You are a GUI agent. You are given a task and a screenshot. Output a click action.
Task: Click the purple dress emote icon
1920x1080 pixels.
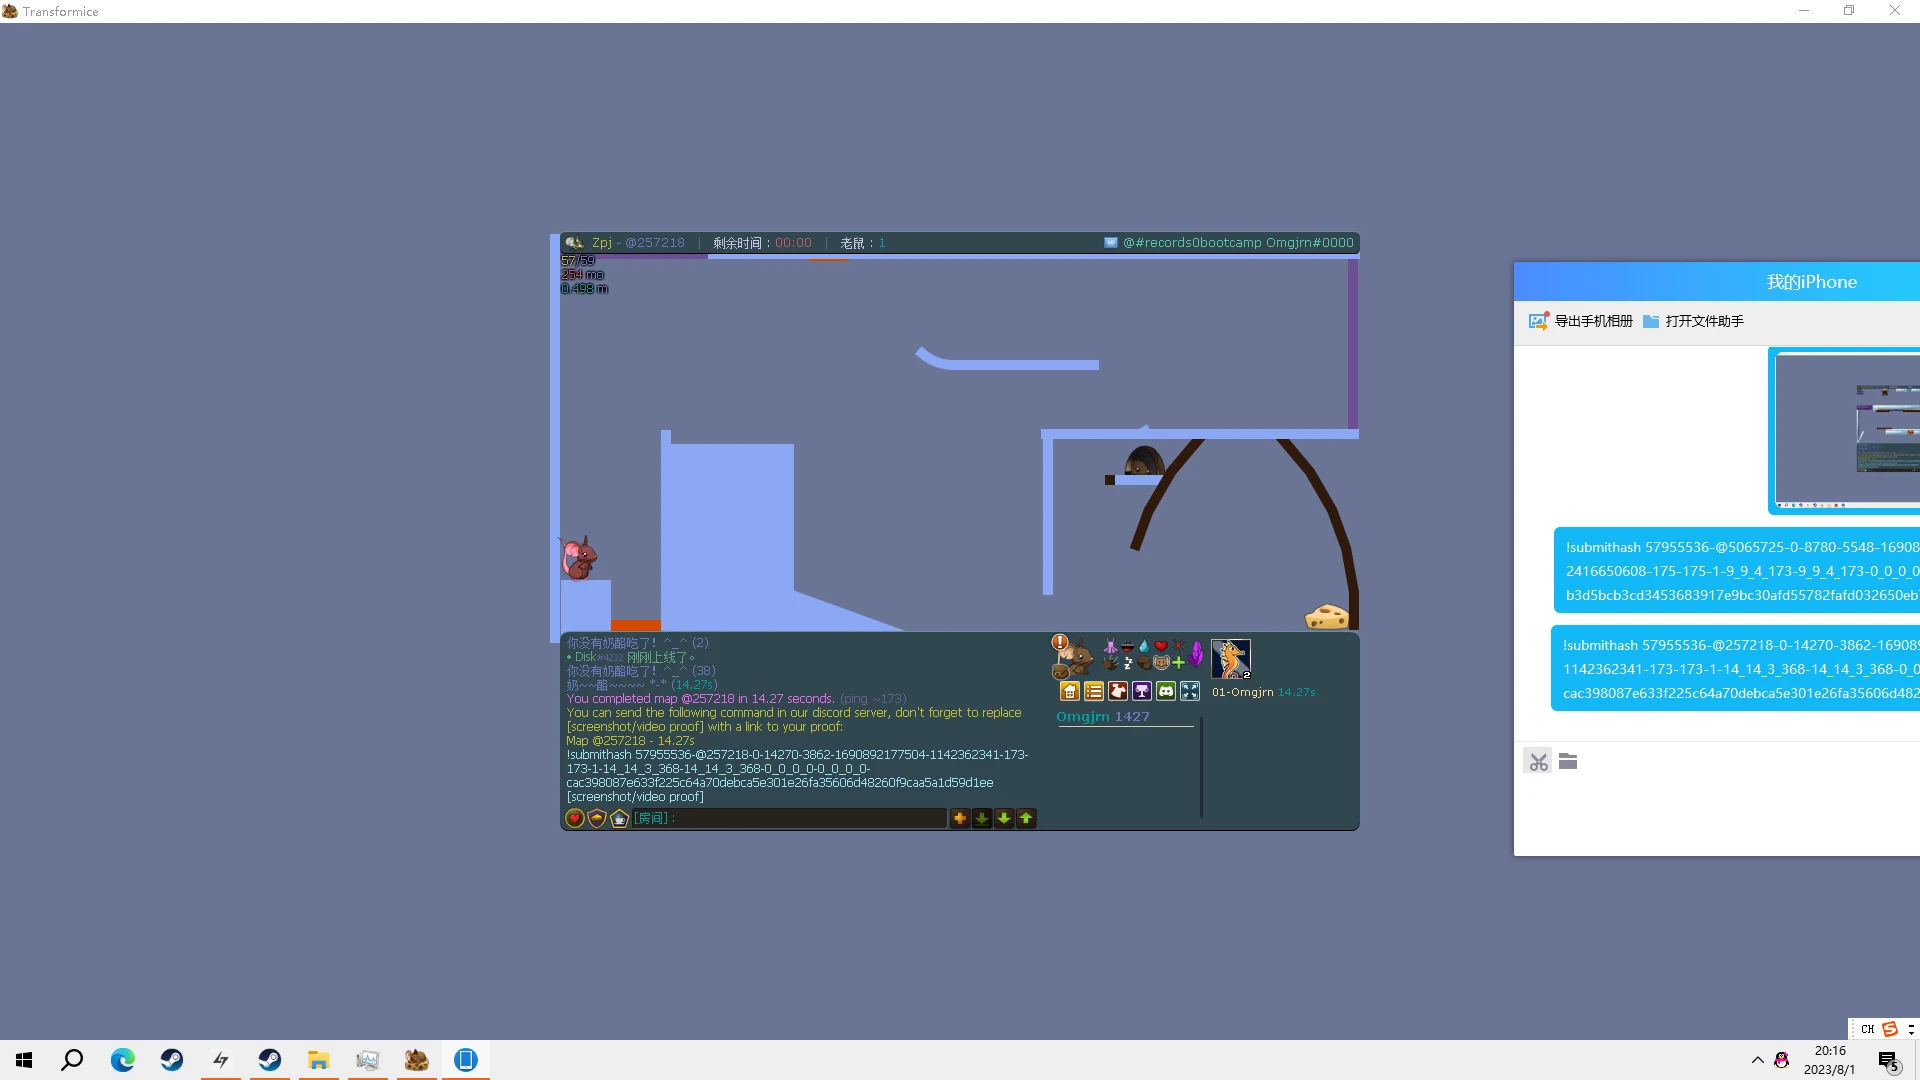1110,646
